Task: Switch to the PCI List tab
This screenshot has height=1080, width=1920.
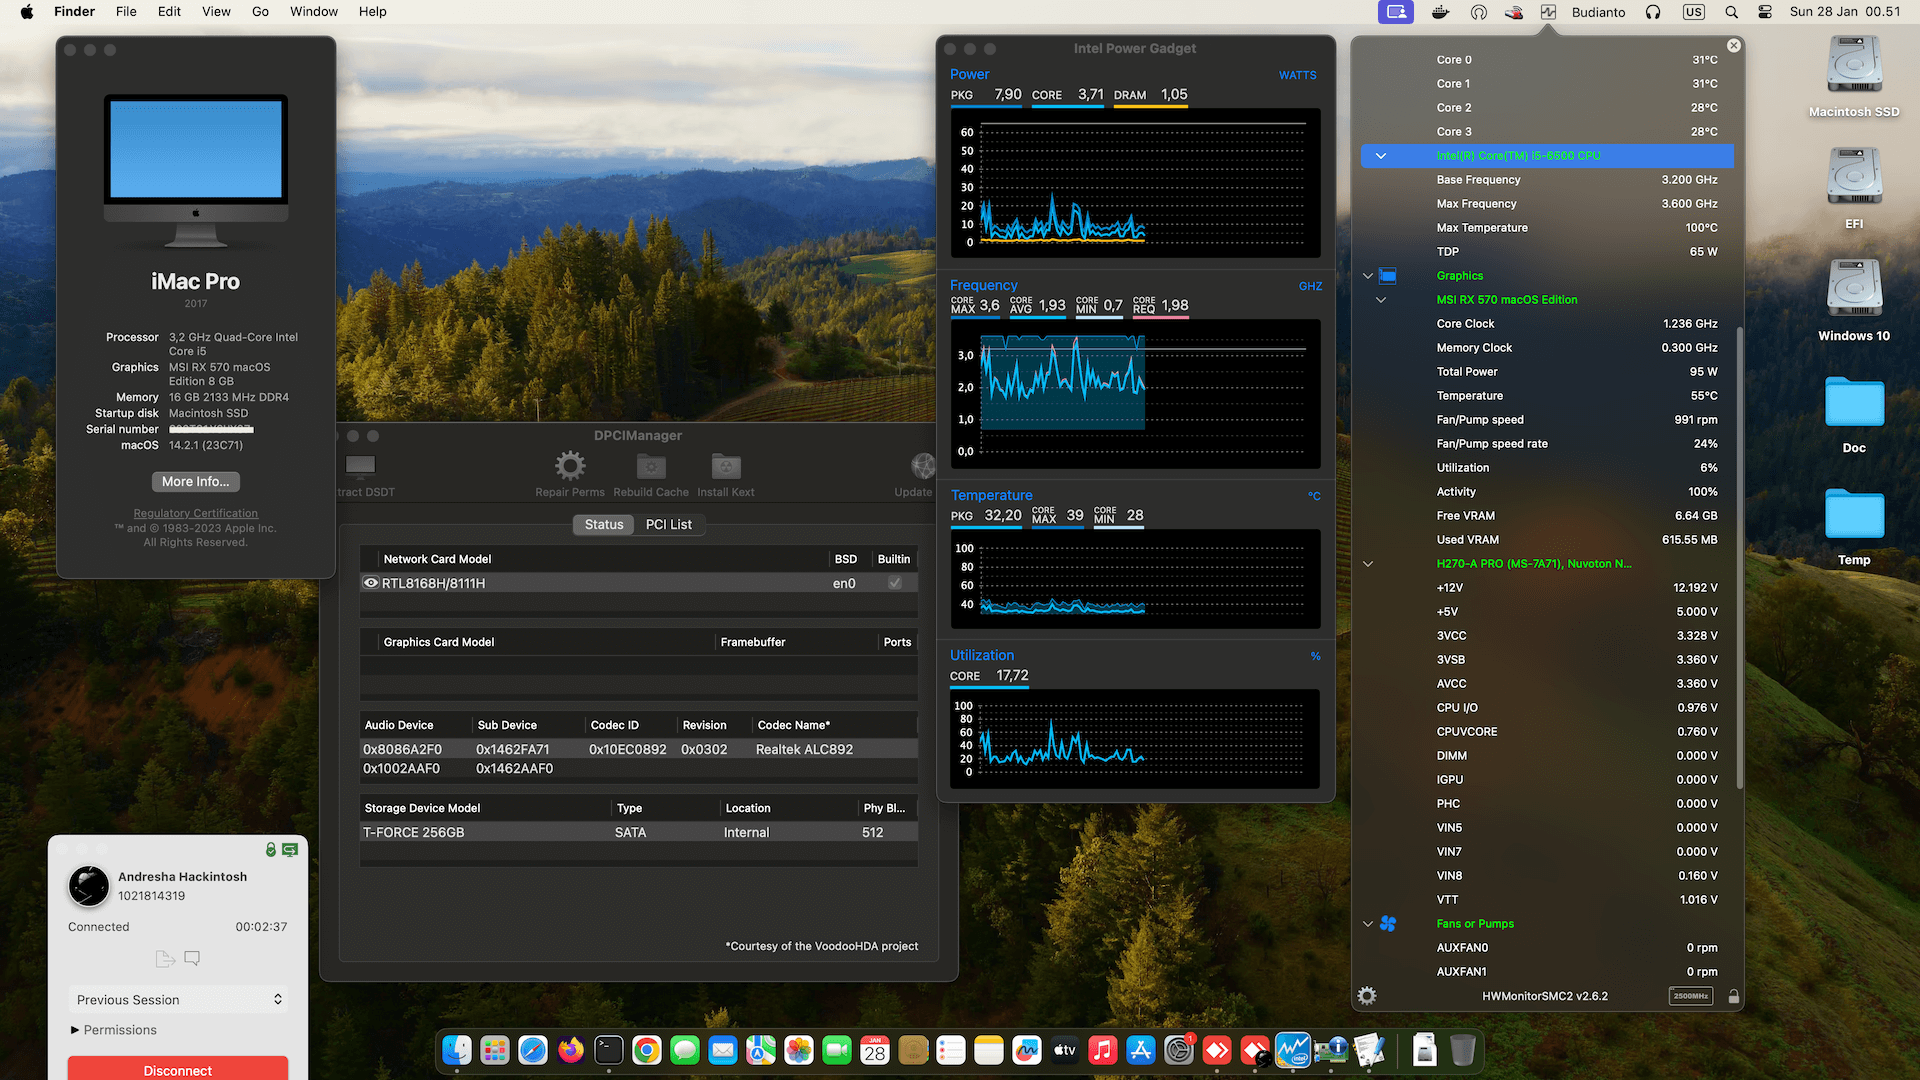Action: (x=668, y=524)
